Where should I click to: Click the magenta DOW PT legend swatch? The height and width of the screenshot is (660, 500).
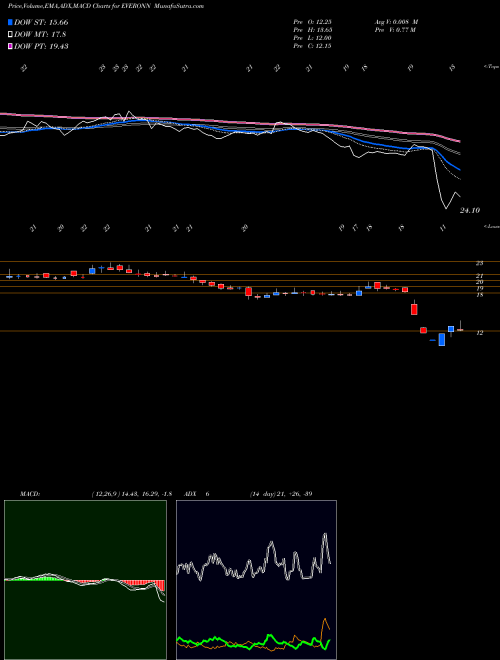tap(10, 46)
